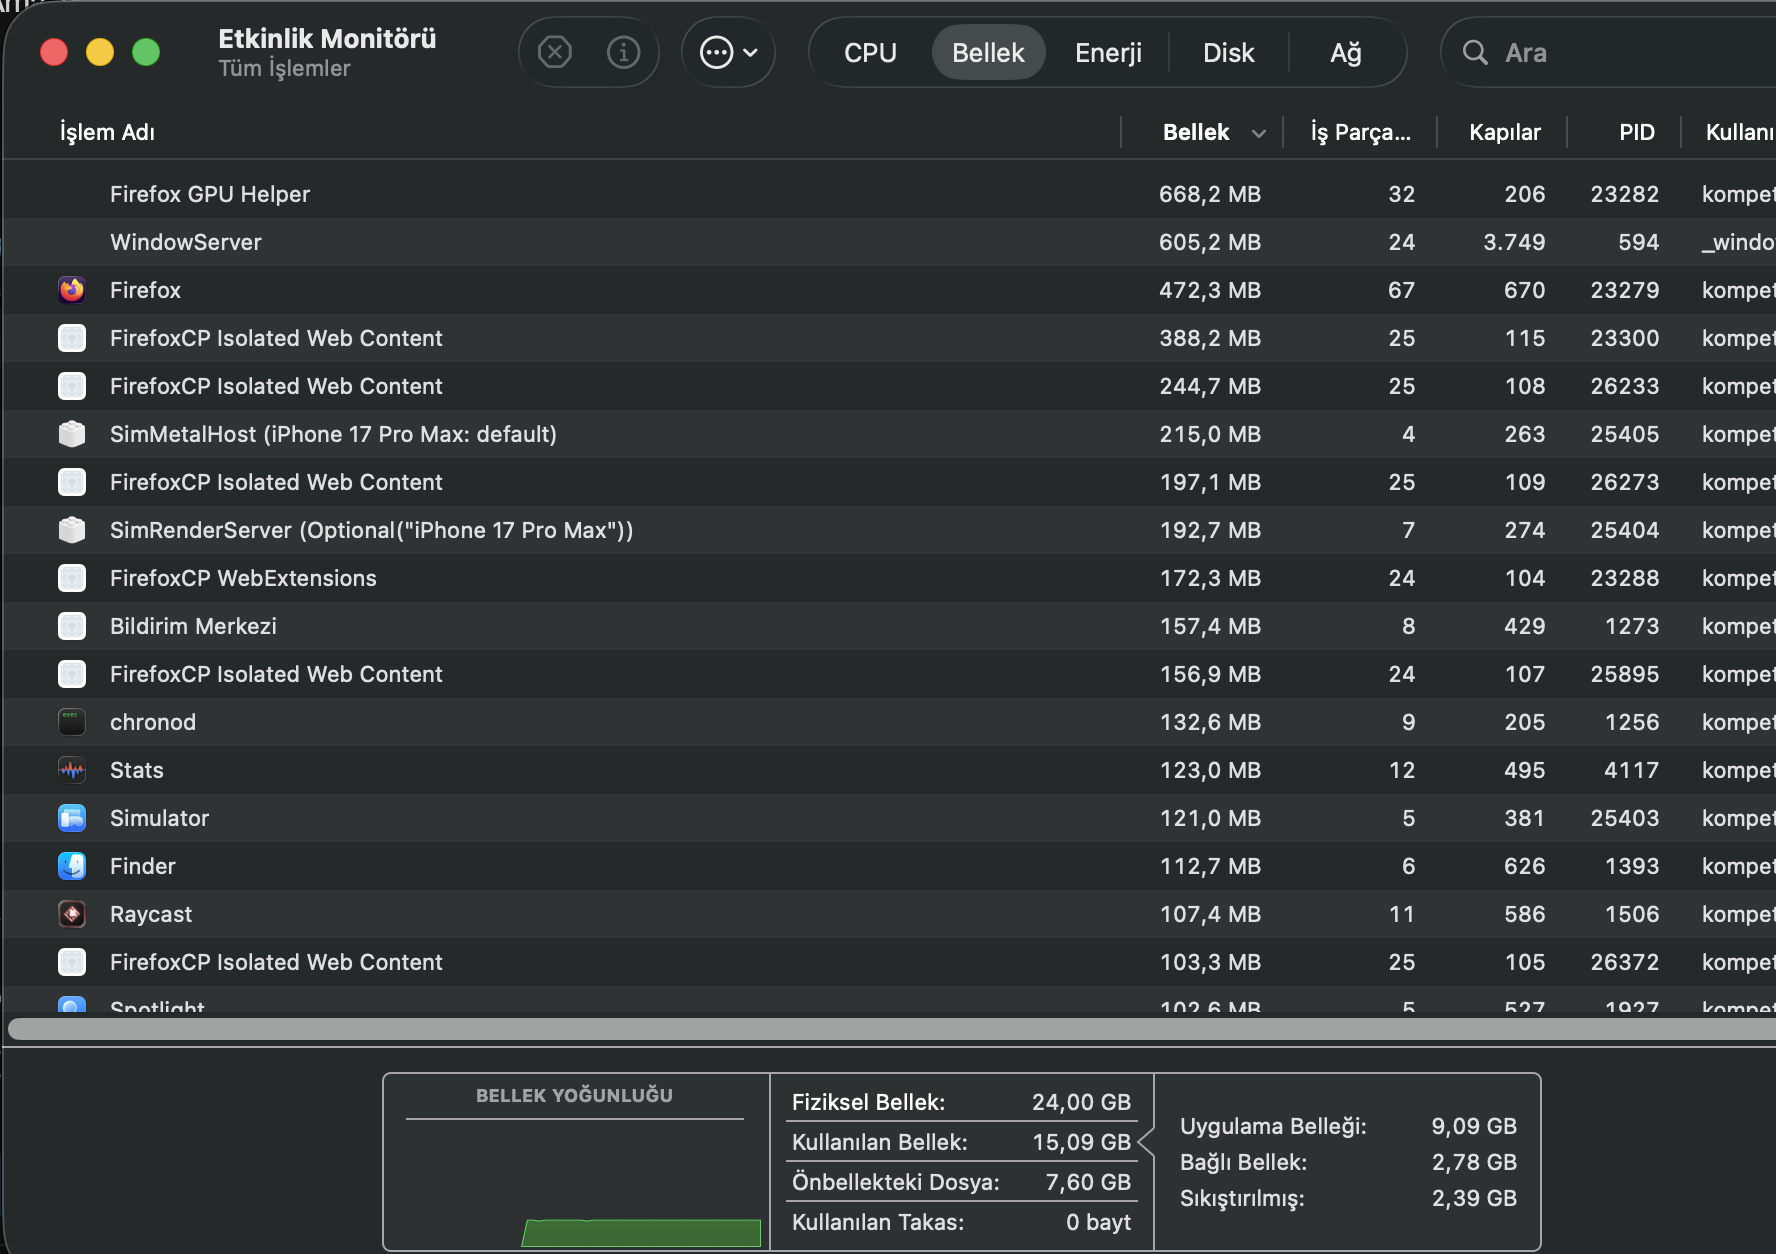Select the Stats process name
Viewport: 1776px width, 1254px height.
click(x=137, y=770)
